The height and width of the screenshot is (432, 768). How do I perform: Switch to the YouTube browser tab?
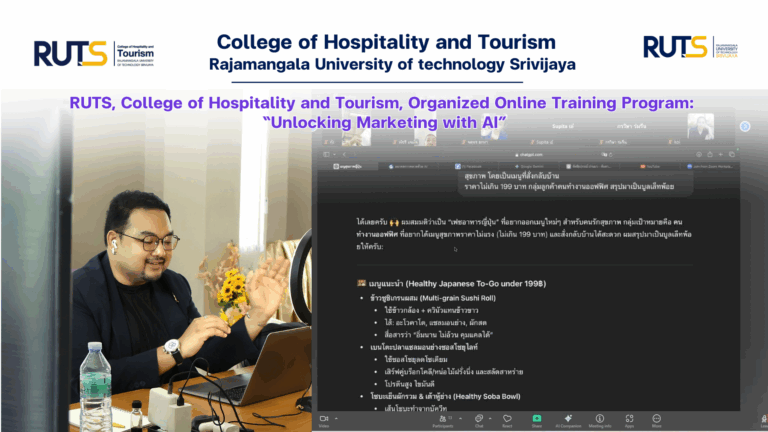pyautogui.click(x=650, y=167)
